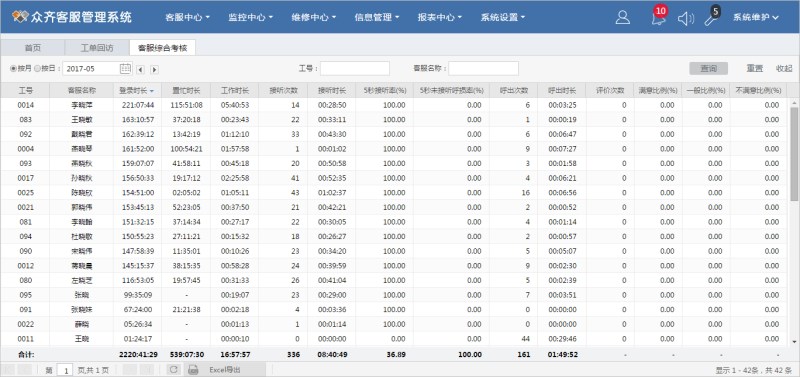Click the 查询 search button
The image size is (800, 377).
708,68
